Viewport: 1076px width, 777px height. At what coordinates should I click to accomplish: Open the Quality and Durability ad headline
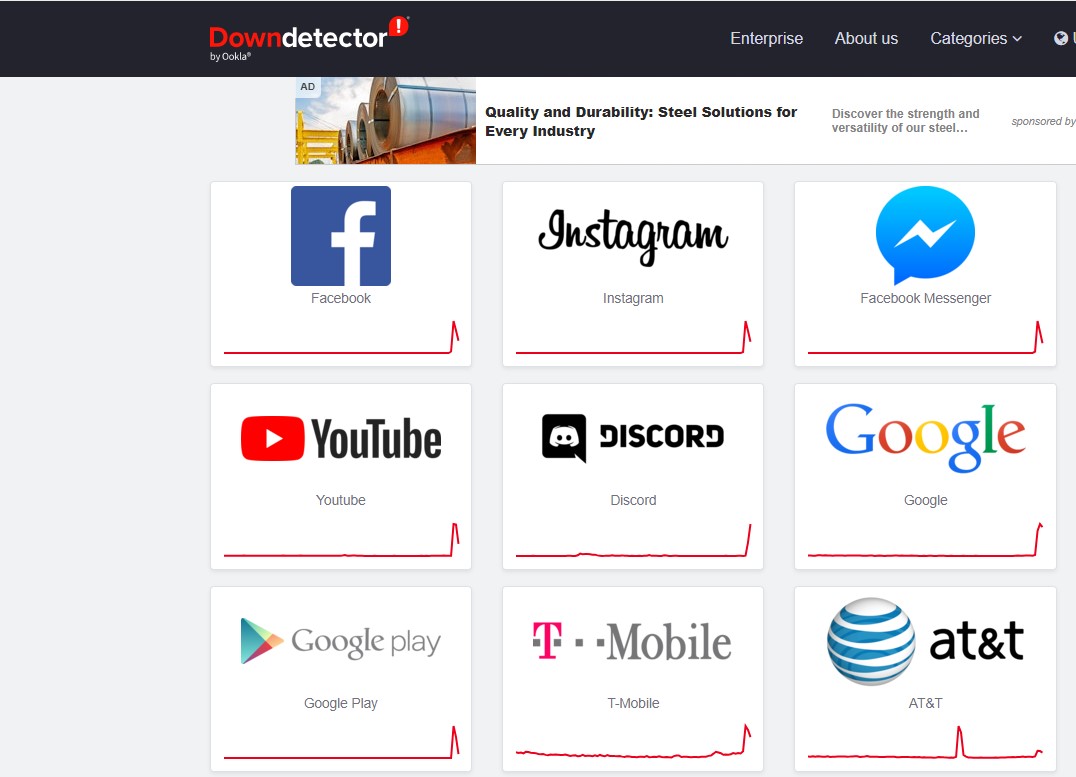coord(641,122)
